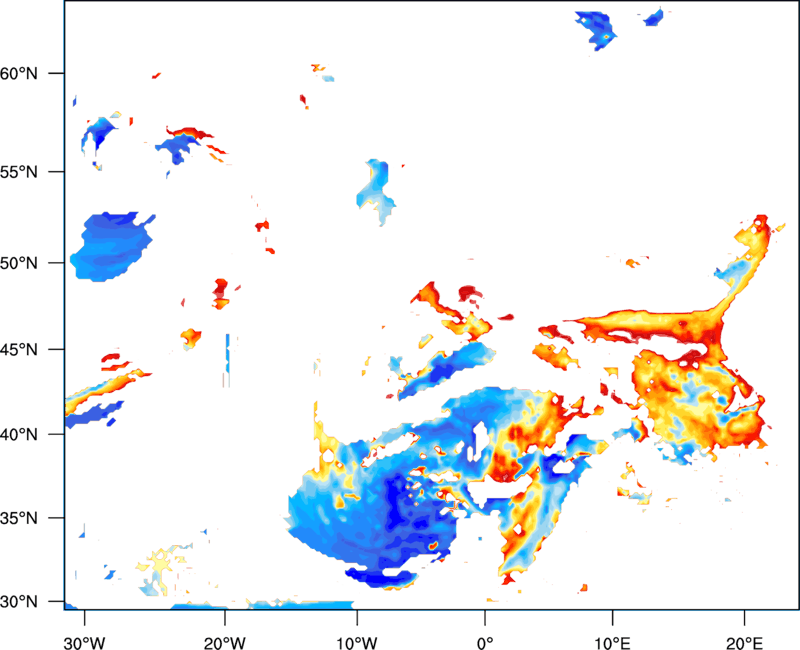Click the 35°N latitude label
This screenshot has width=800, height=650.
tap(19, 518)
